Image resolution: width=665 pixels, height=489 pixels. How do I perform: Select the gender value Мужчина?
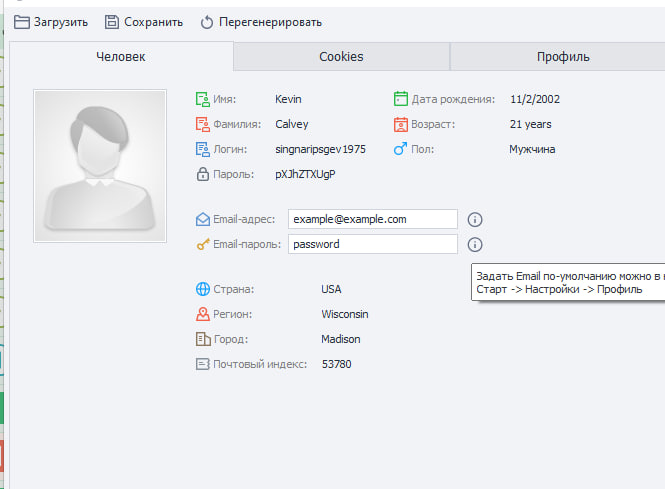[x=532, y=149]
